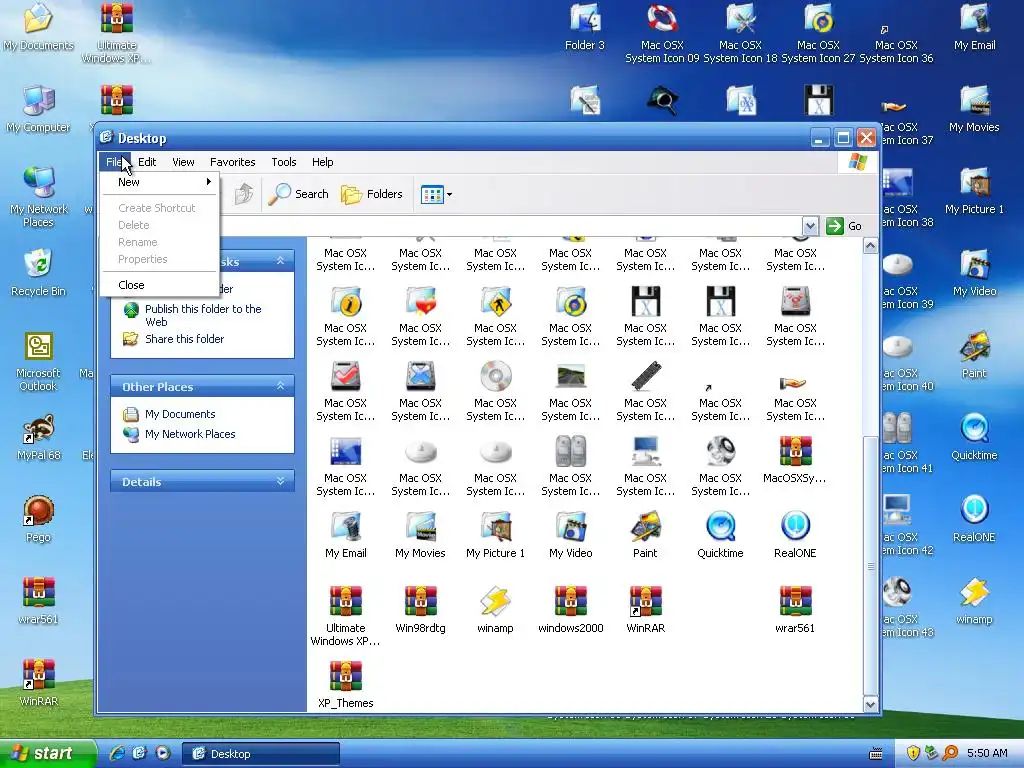Click Share this folder link

[x=184, y=339]
